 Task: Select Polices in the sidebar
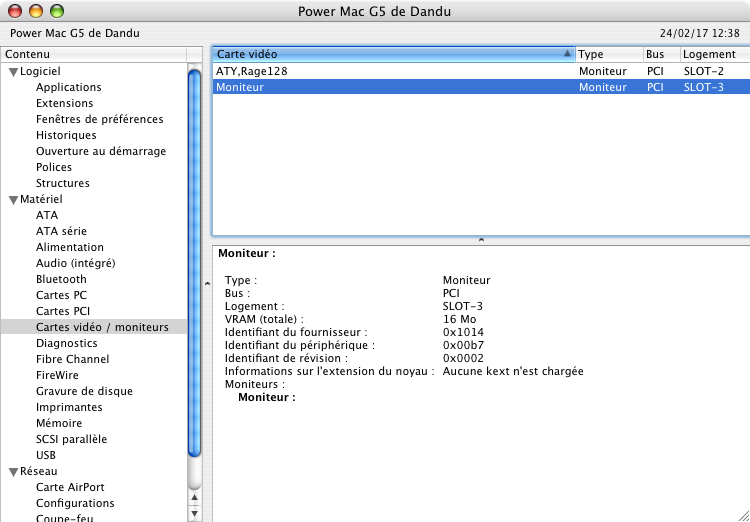click(54, 167)
